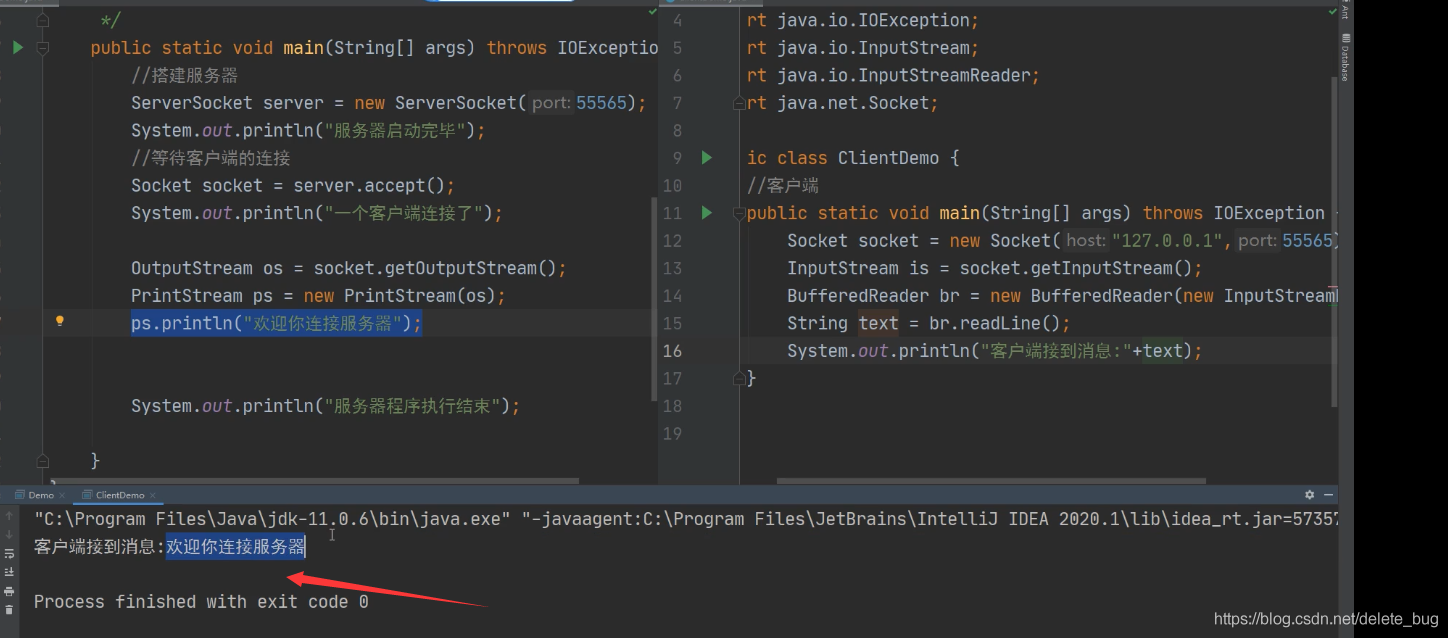
Task: Click line number 16 in gutter
Action: pyautogui.click(x=672, y=350)
